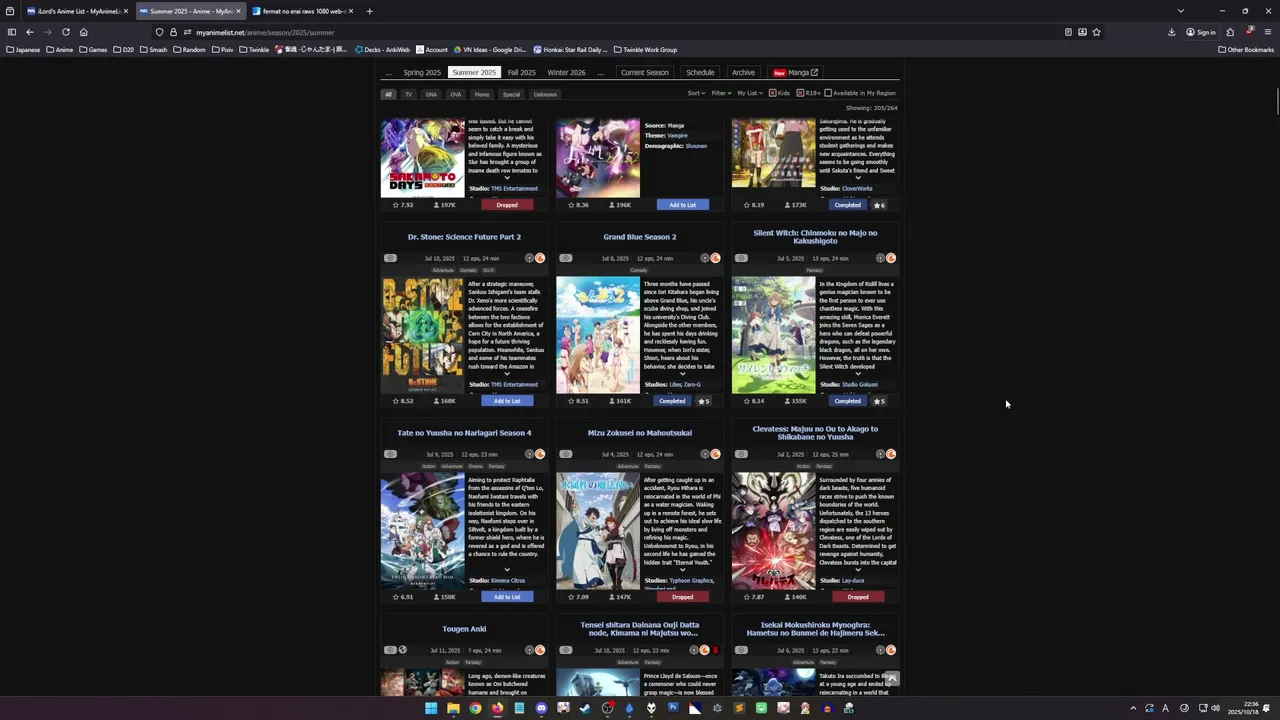The image size is (1280, 720).
Task: Go back with the browser back arrow
Action: [x=29, y=32]
